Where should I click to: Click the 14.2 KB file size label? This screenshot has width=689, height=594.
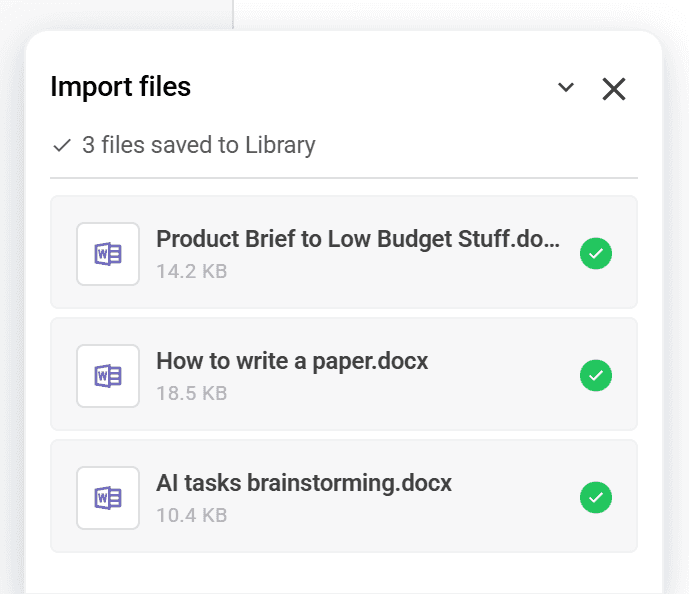pos(192,271)
